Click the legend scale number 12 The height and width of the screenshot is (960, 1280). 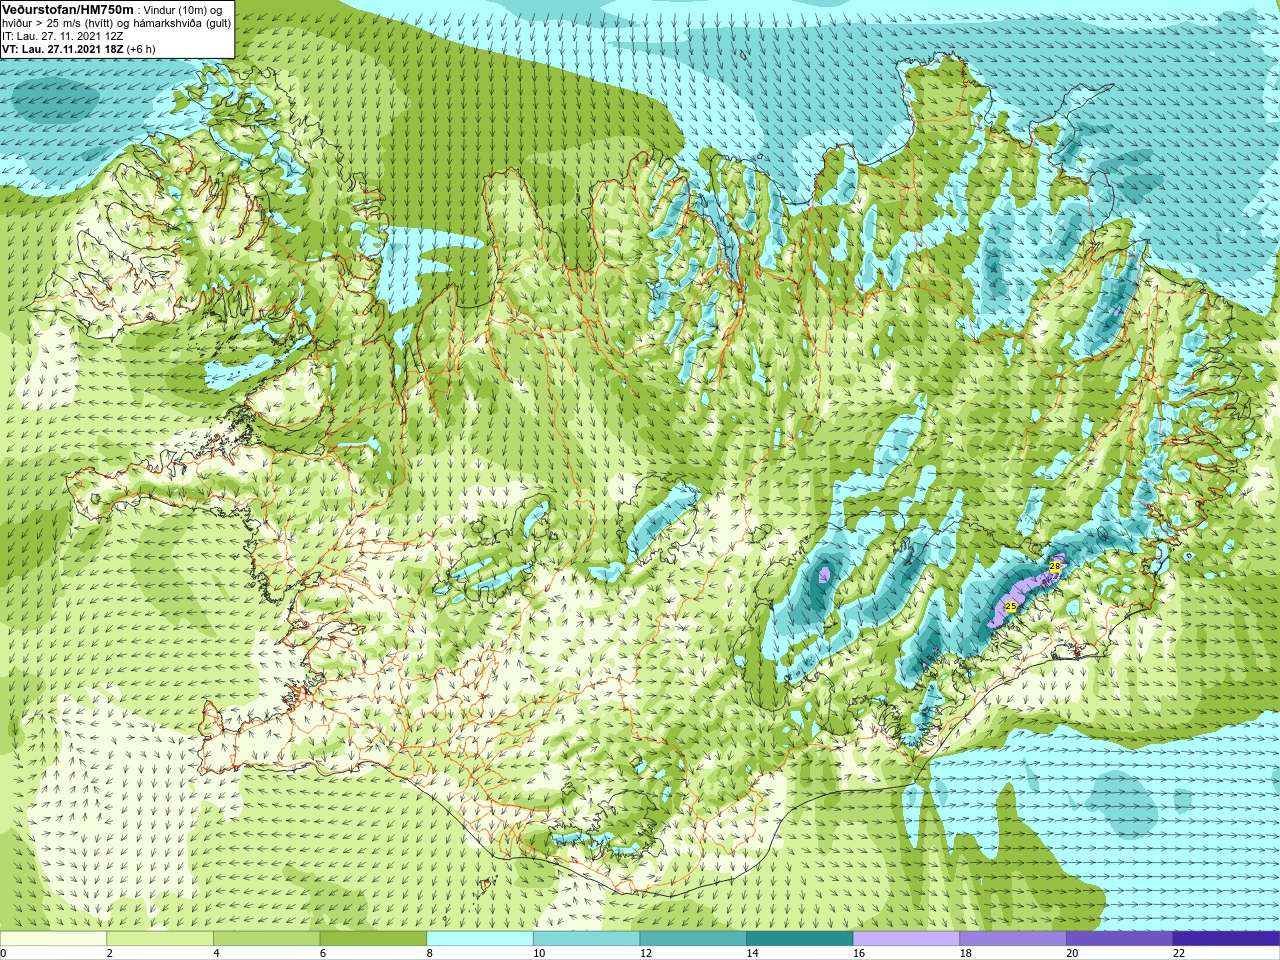[x=646, y=953]
